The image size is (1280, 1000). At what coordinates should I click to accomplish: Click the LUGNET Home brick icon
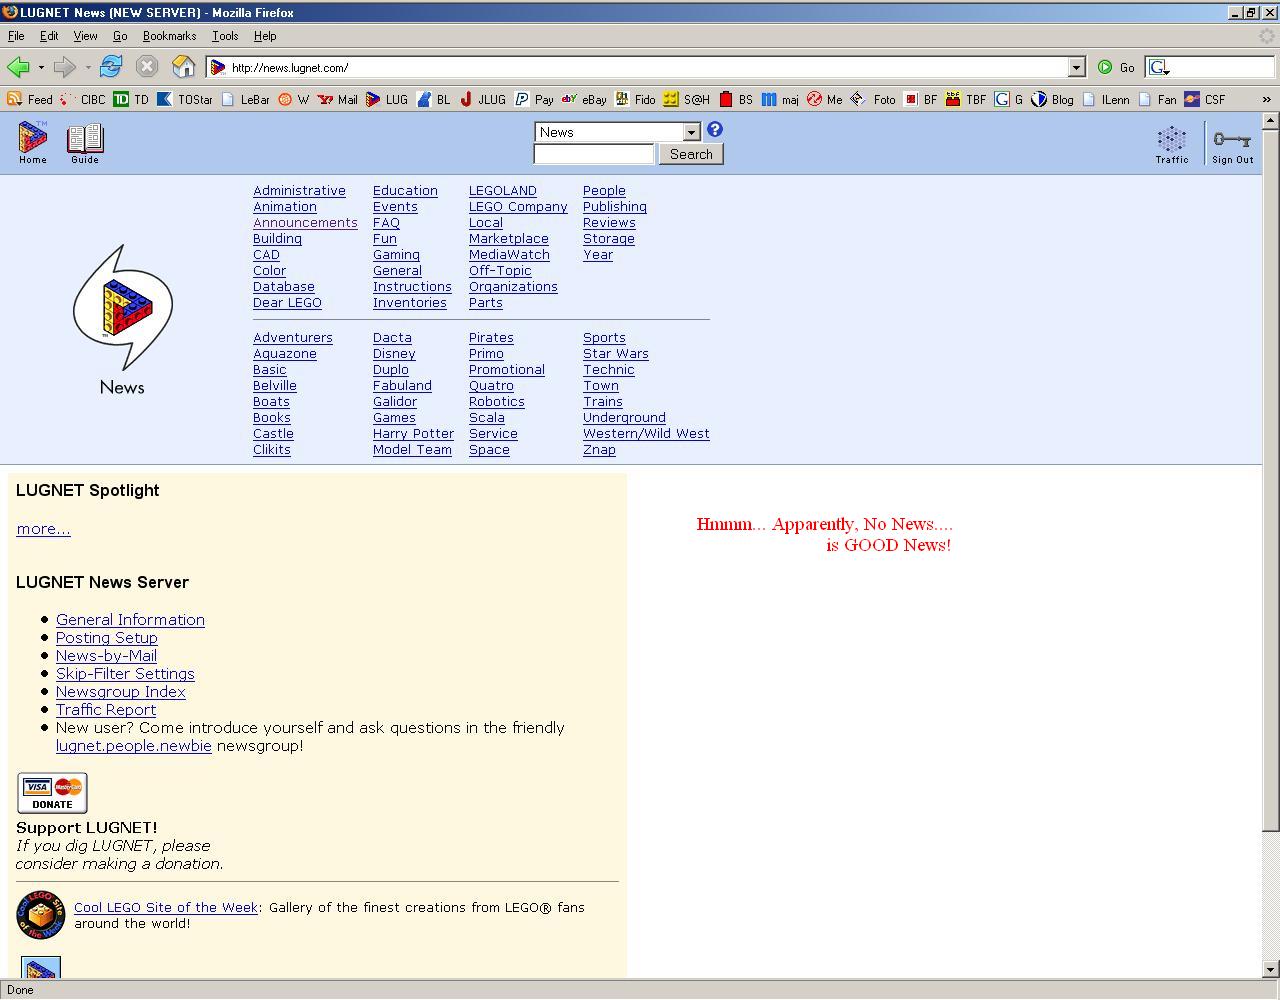click(33, 143)
